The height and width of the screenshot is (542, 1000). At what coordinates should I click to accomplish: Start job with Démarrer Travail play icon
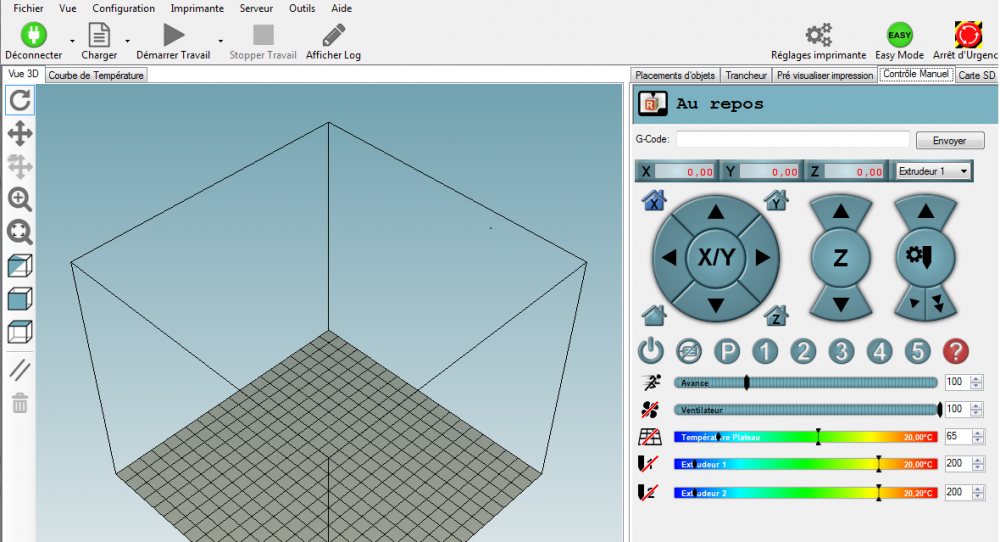tap(173, 34)
